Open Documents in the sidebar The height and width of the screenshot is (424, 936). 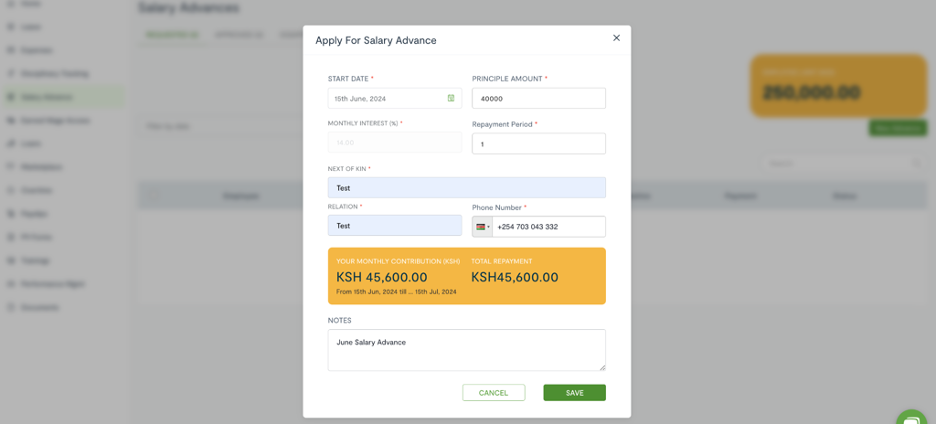tap(40, 308)
